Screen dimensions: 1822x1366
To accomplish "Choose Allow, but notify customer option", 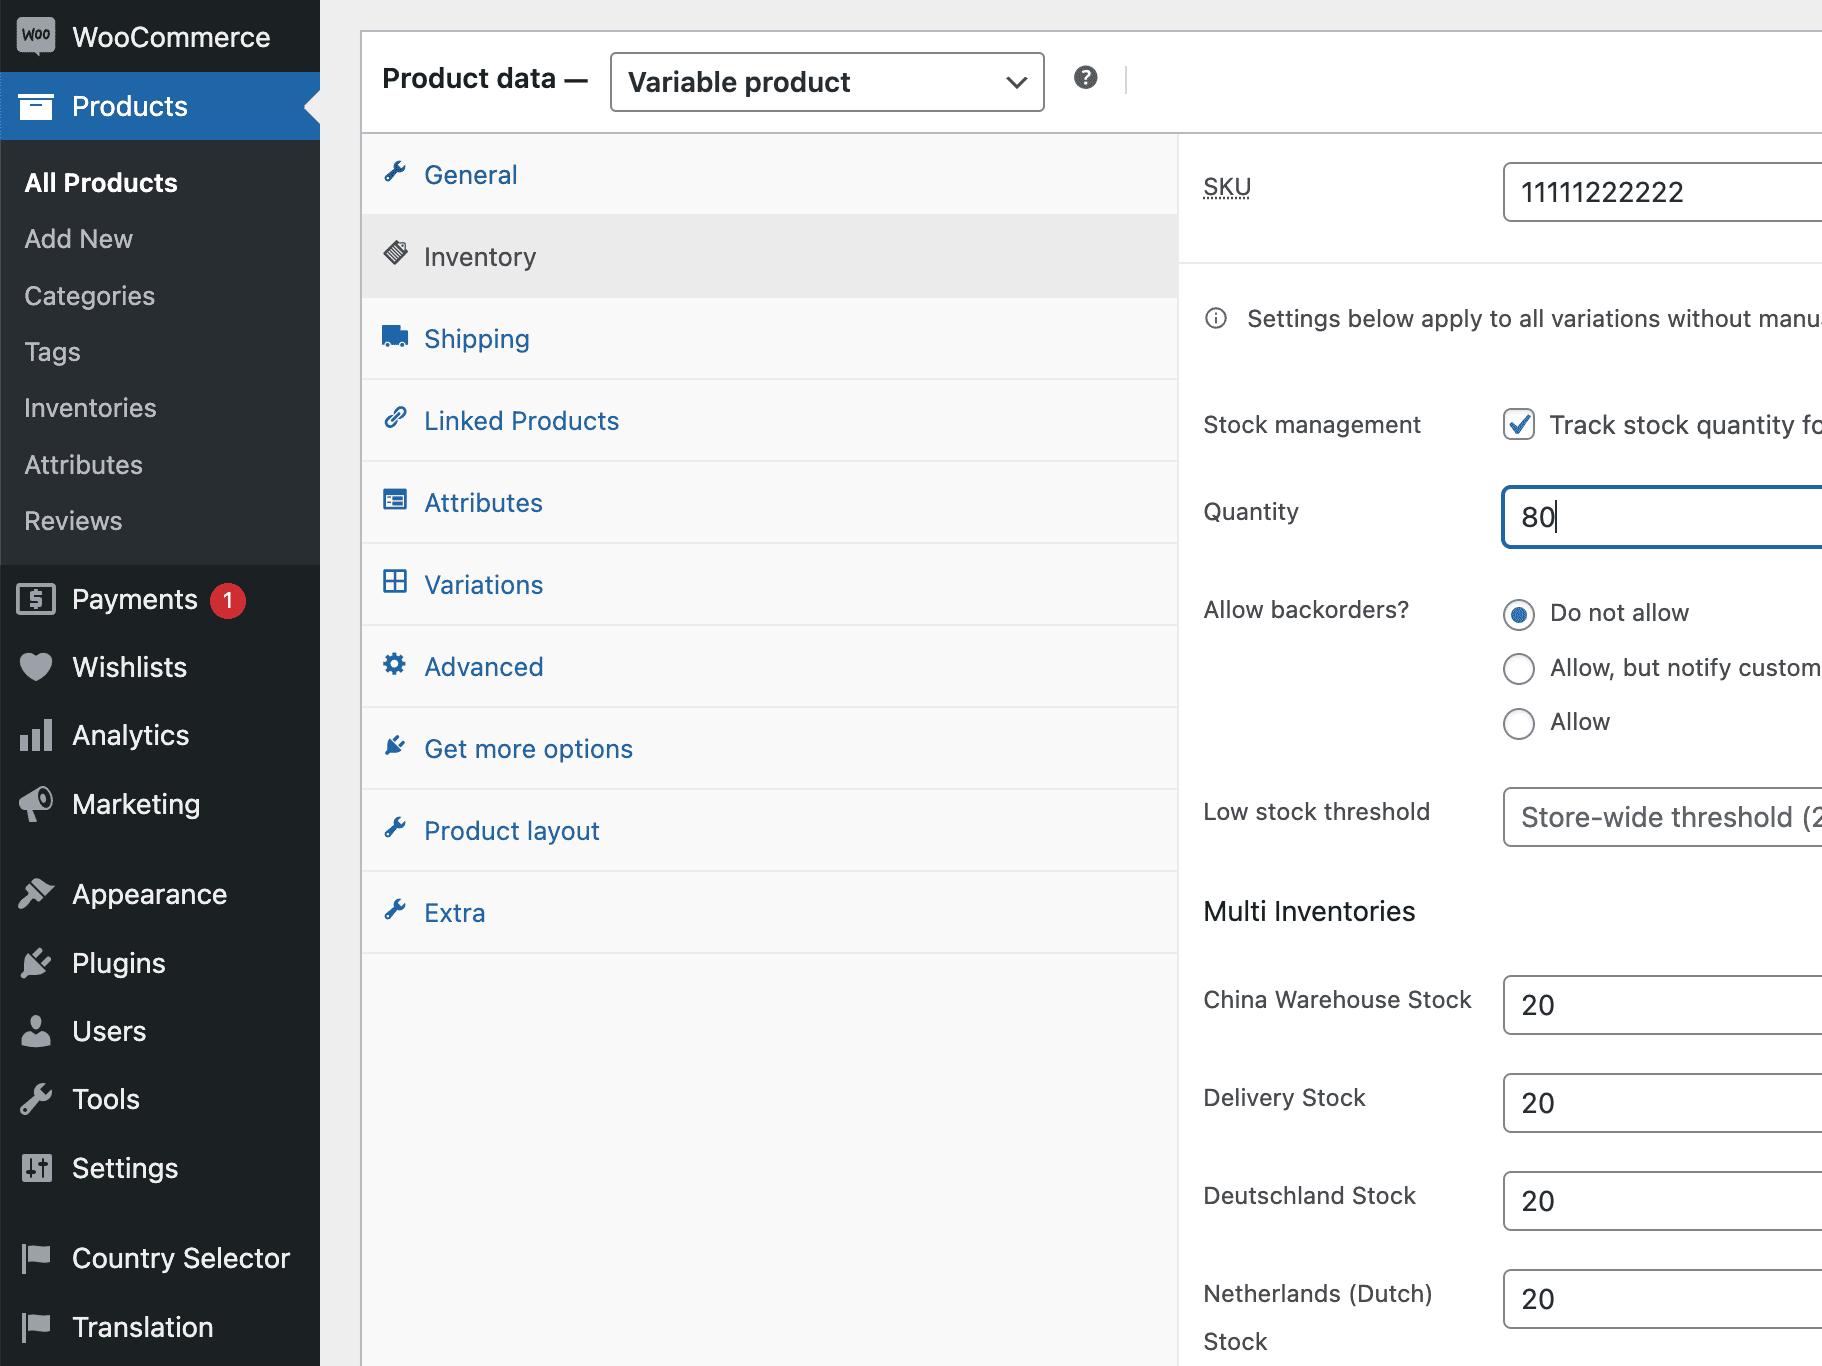I will click(x=1519, y=668).
